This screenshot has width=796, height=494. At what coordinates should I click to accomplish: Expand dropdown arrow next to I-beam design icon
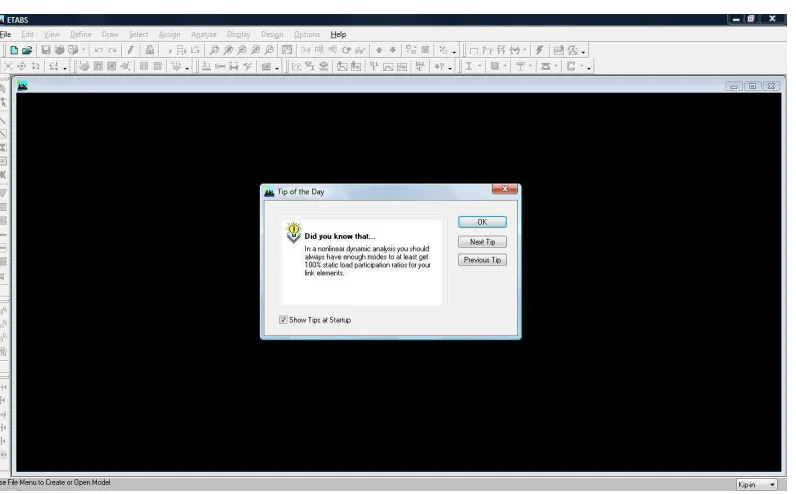[x=480, y=66]
